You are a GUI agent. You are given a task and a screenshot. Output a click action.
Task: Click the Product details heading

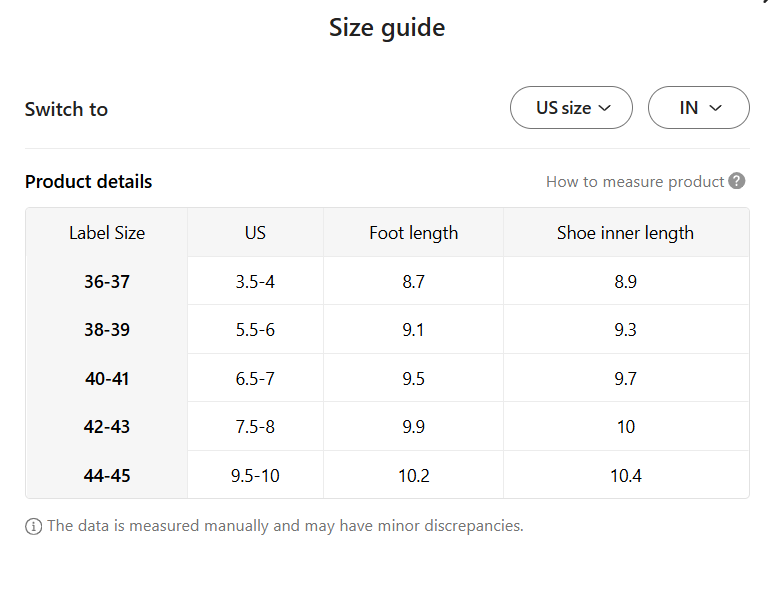[x=89, y=181]
